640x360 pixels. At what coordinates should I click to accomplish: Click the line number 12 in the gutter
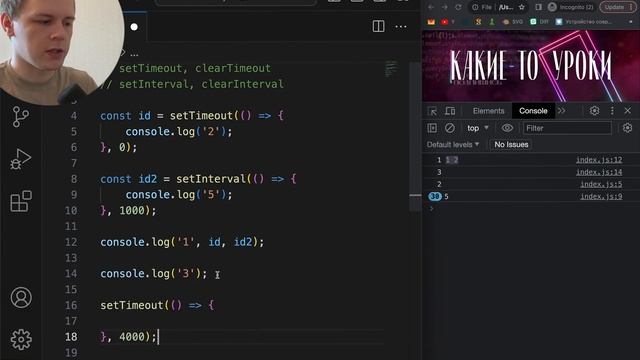point(71,242)
